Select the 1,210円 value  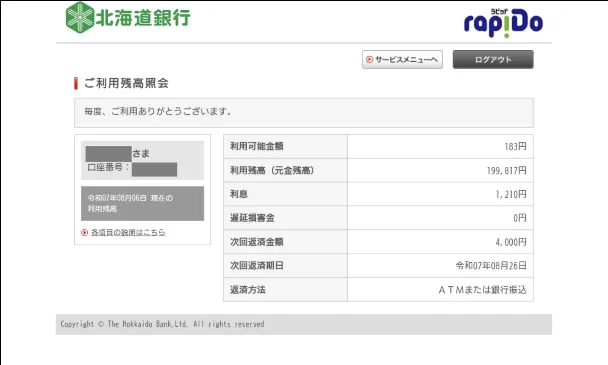click(511, 194)
